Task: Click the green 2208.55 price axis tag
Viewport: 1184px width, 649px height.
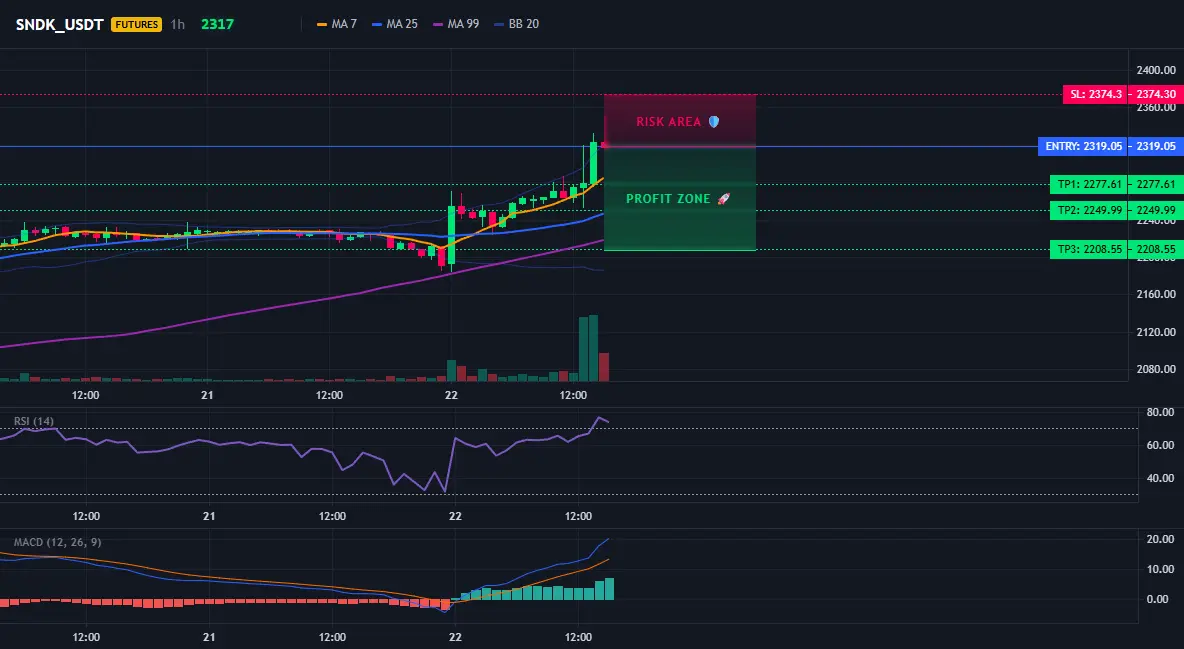Action: point(1156,249)
